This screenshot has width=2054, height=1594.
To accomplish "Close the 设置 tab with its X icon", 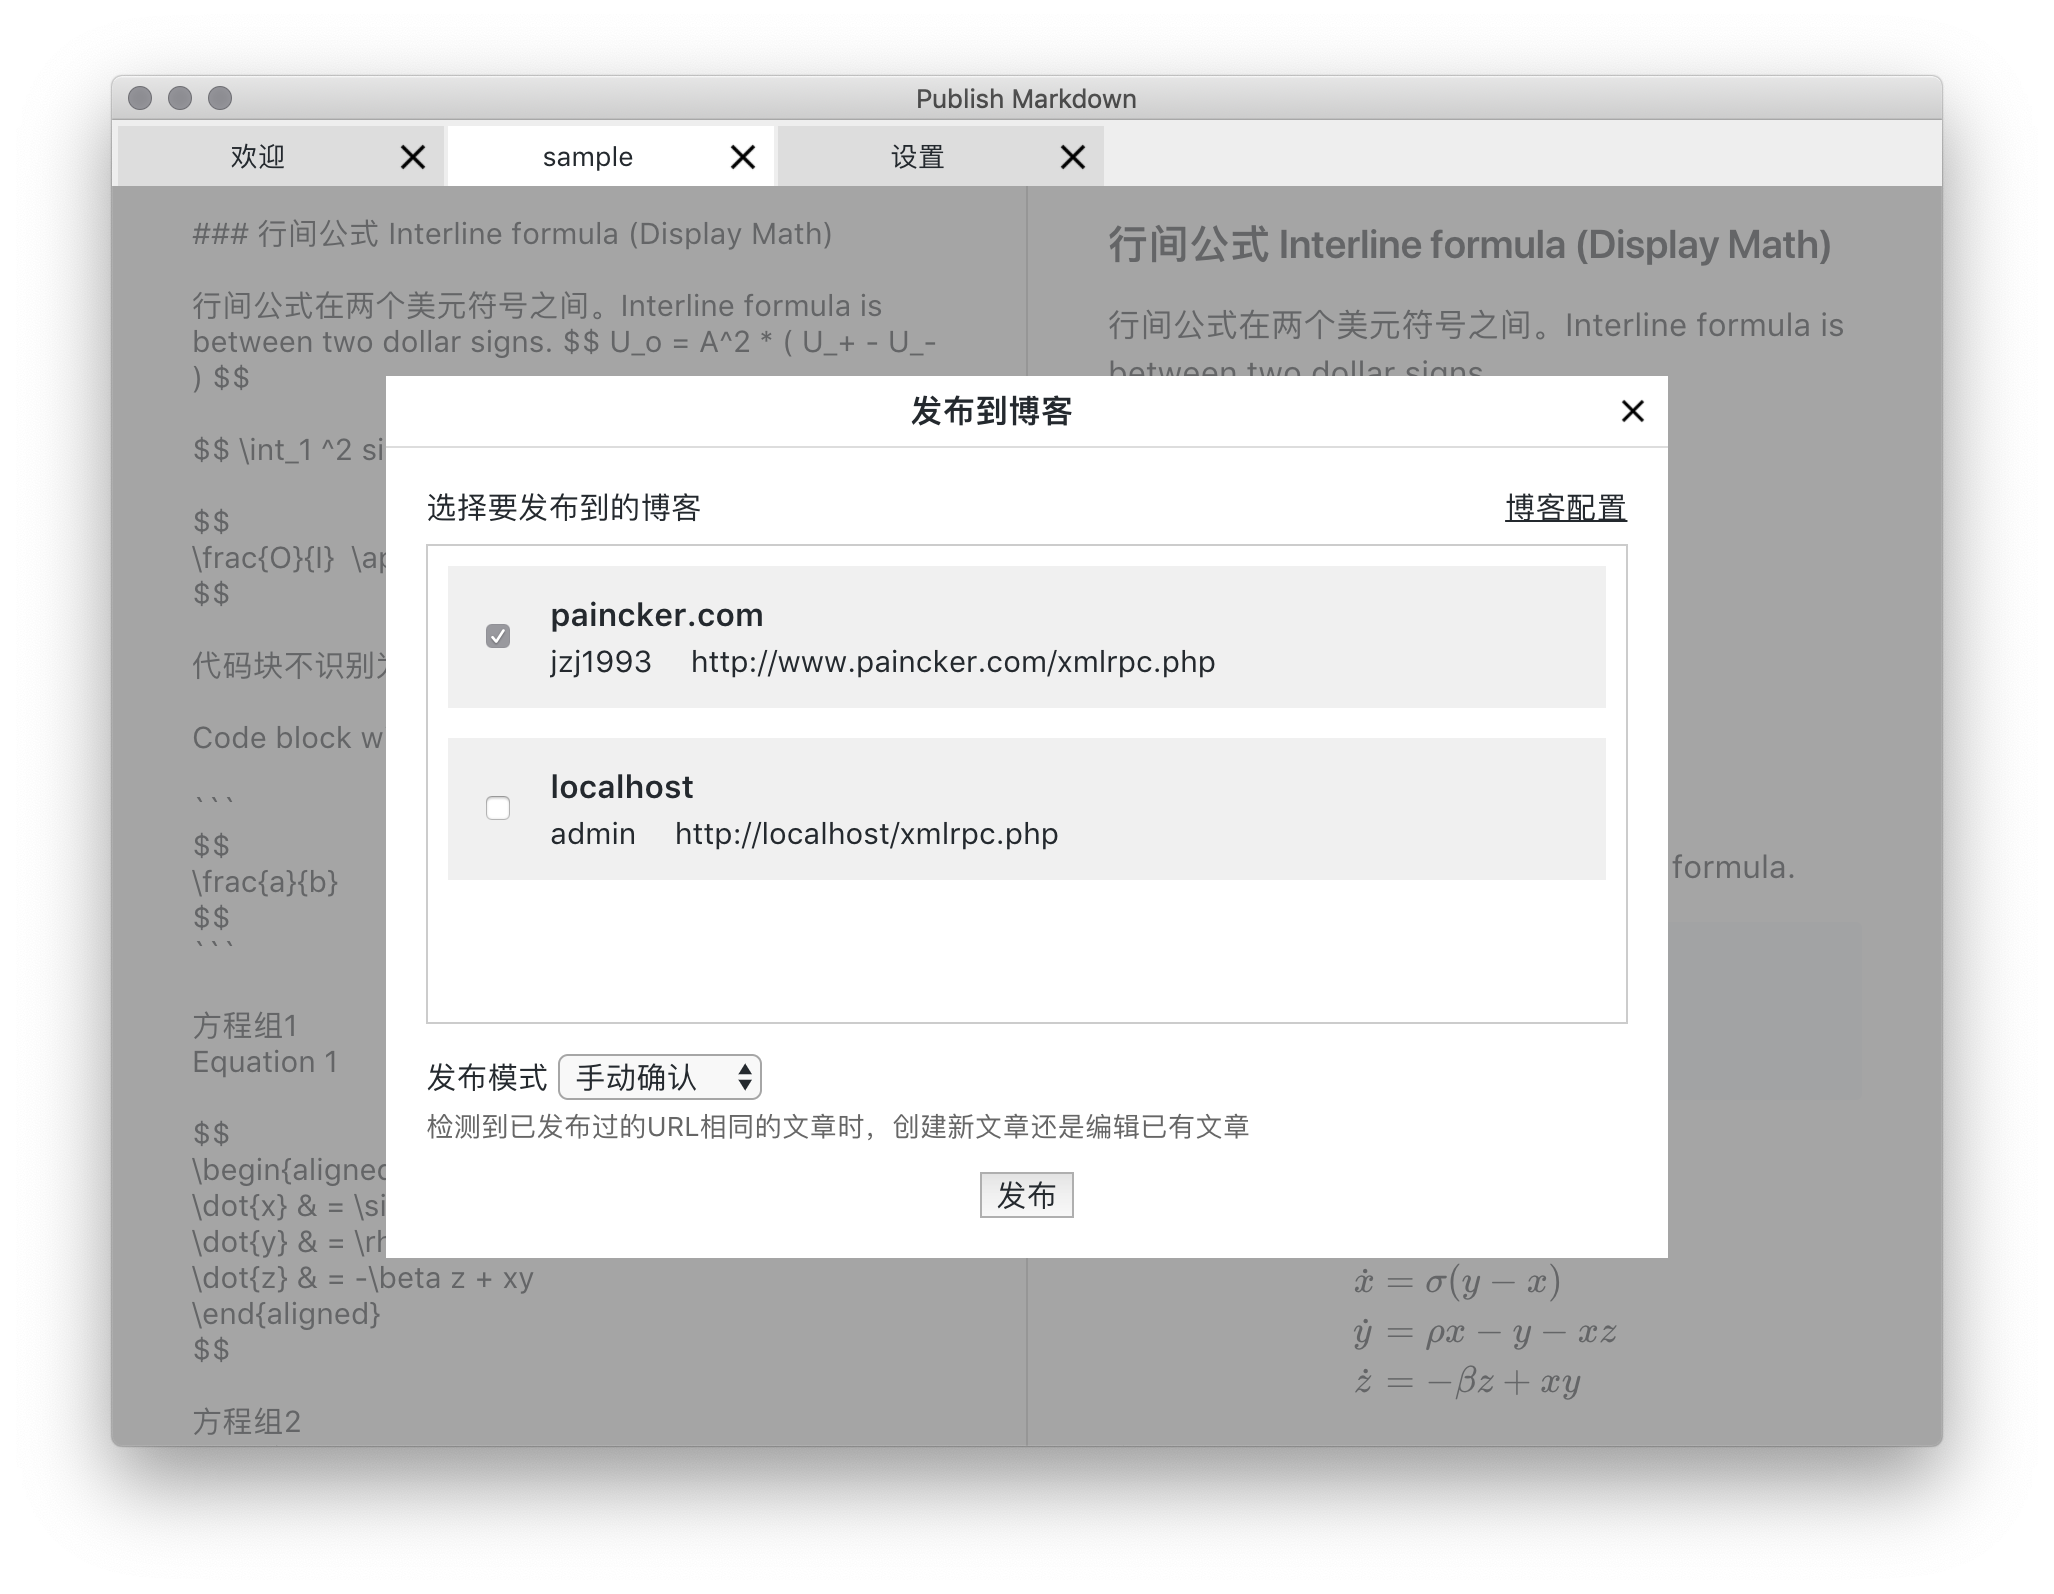I will [1072, 157].
